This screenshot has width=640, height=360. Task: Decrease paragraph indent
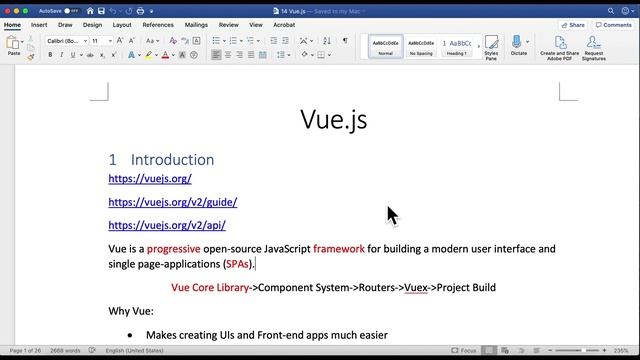[x=273, y=41]
